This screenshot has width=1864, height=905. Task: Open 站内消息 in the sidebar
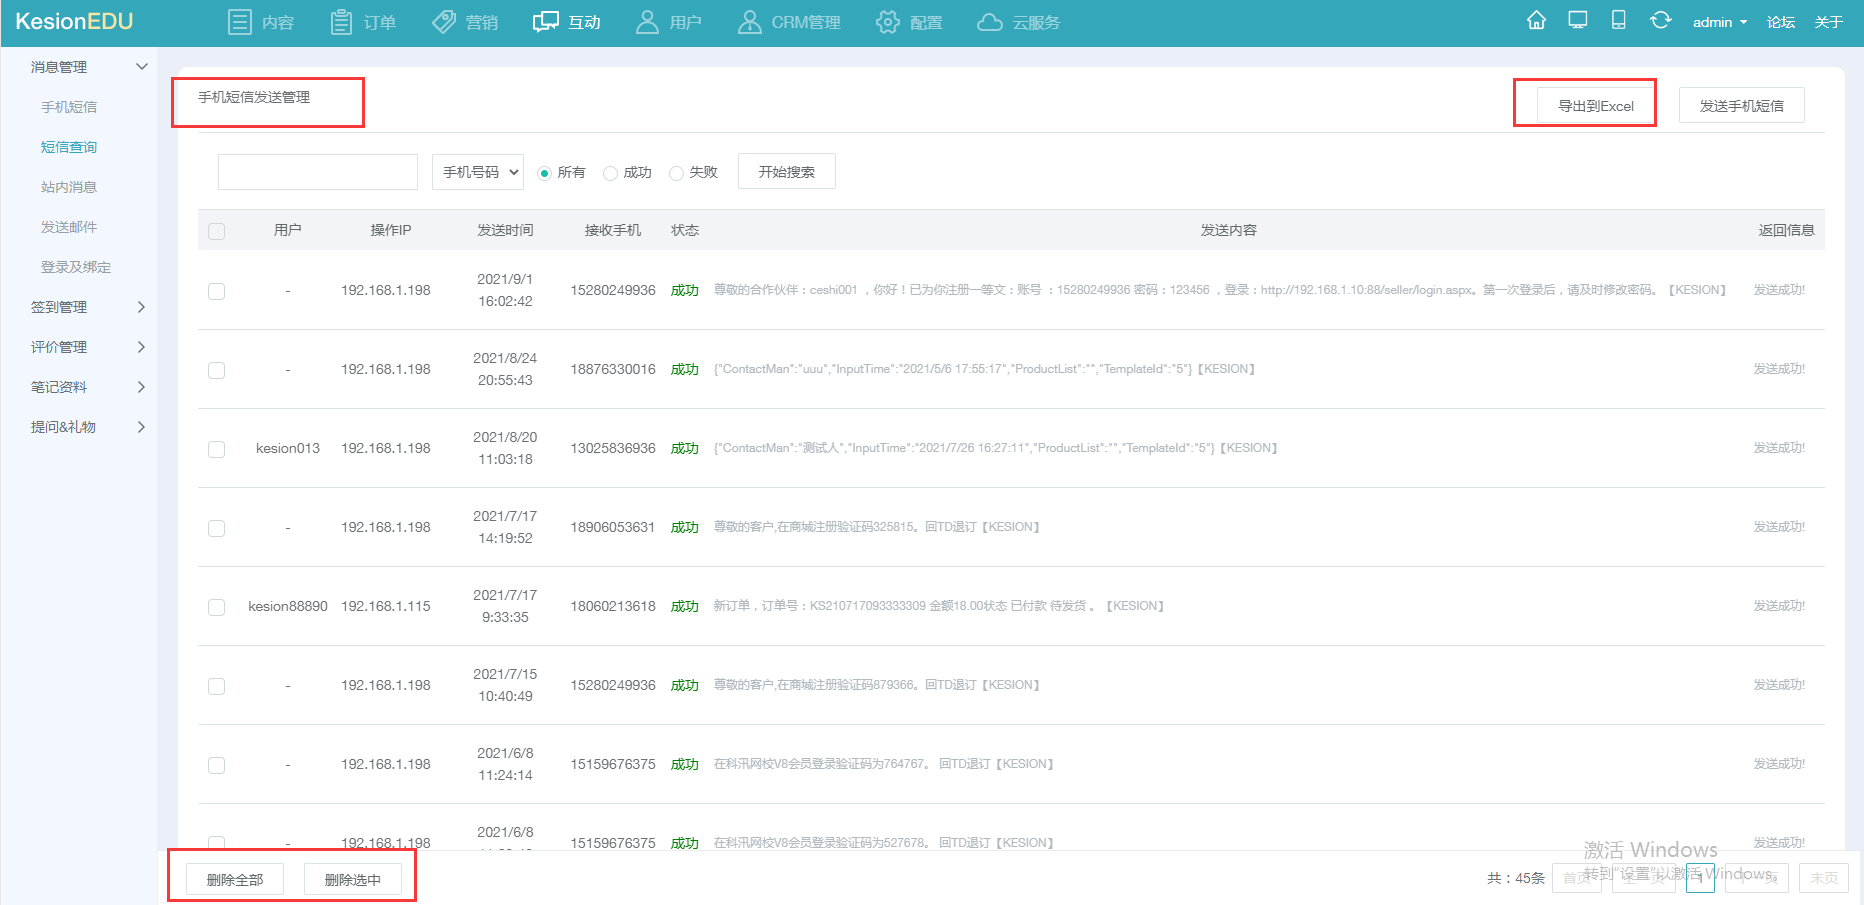pos(69,187)
